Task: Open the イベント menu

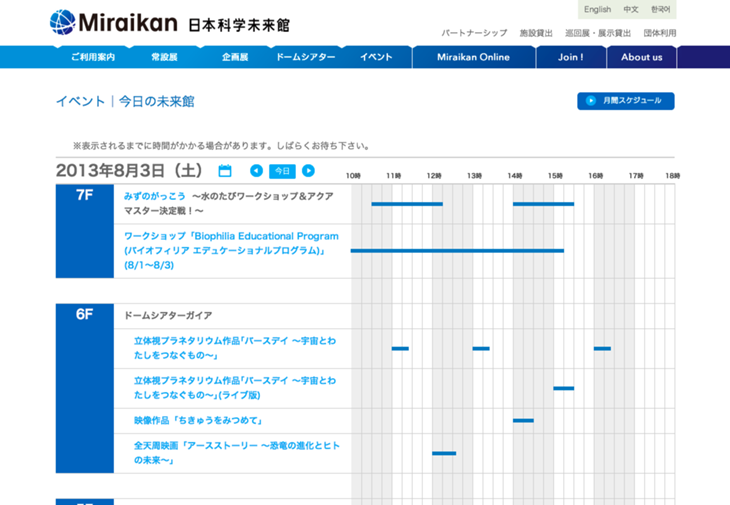Action: pos(376,57)
